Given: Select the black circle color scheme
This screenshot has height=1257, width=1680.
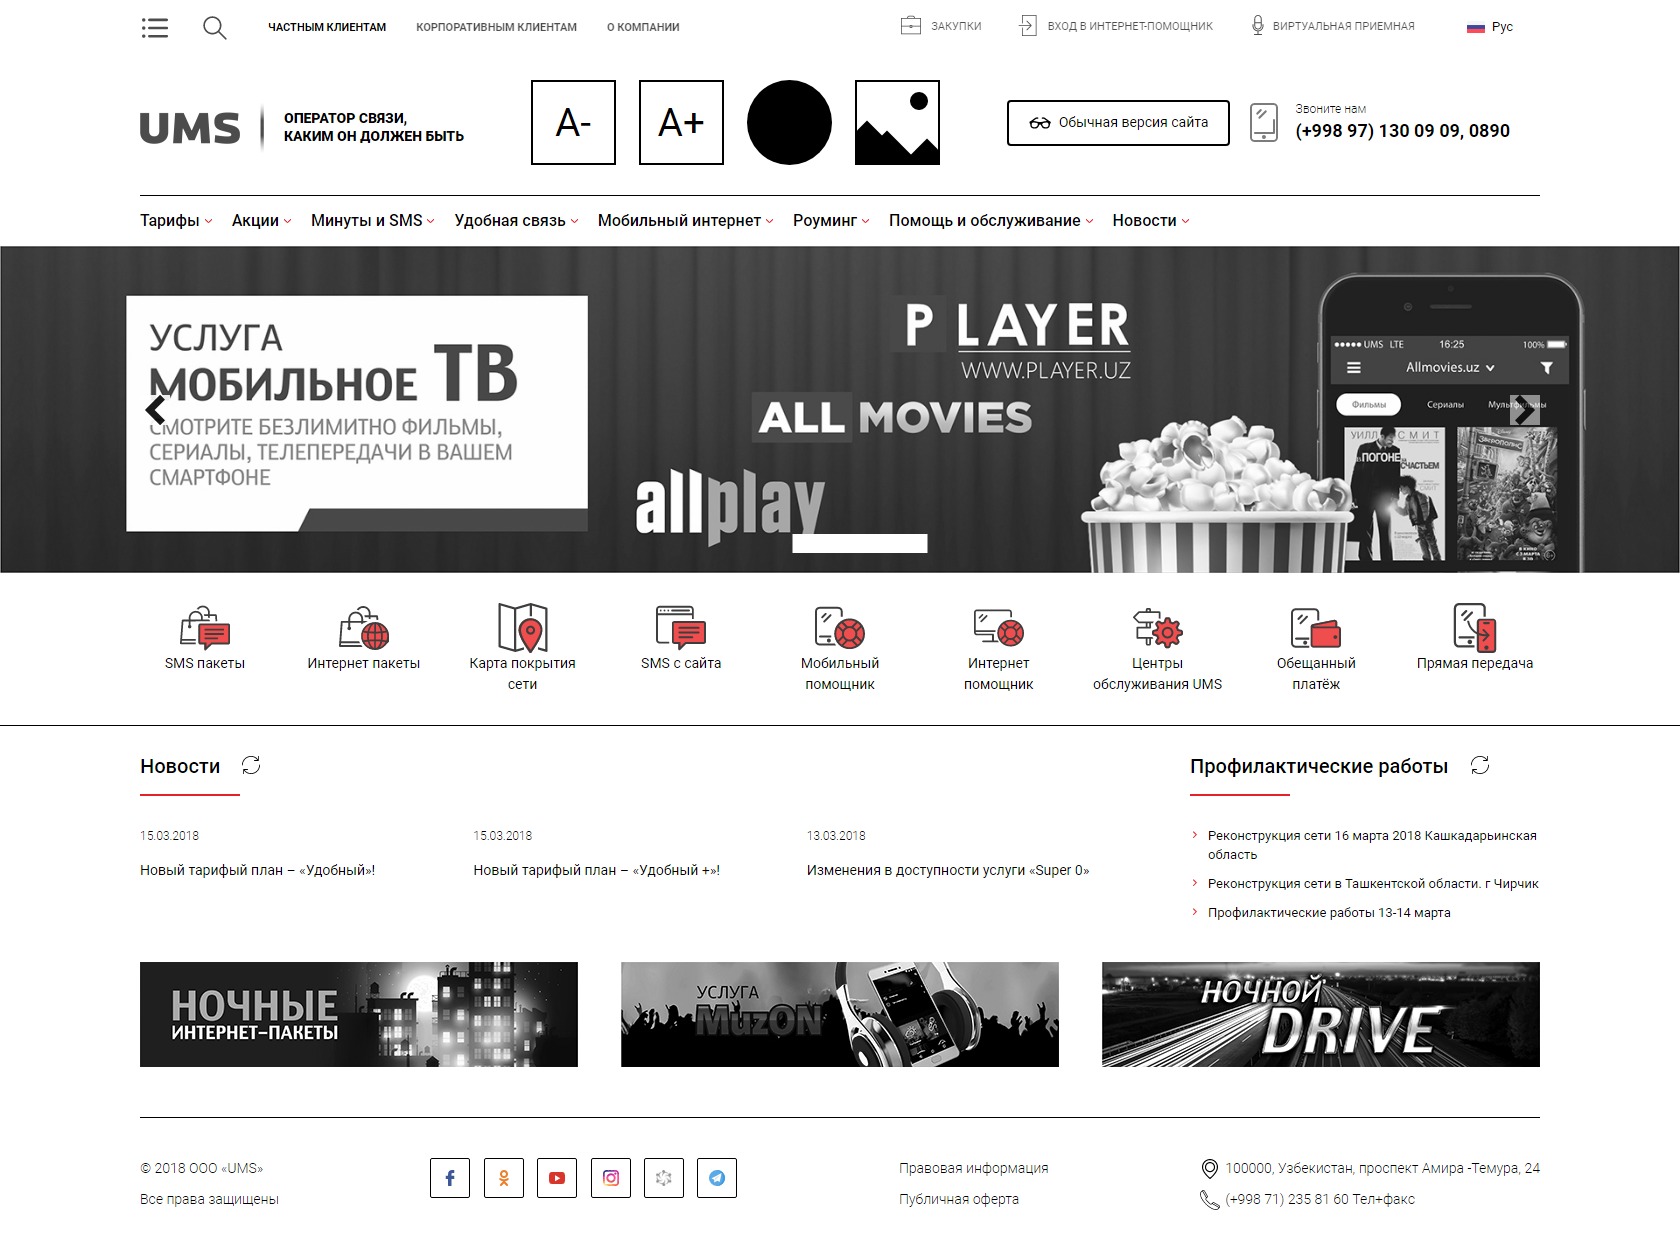Looking at the screenshot, I should (789, 122).
